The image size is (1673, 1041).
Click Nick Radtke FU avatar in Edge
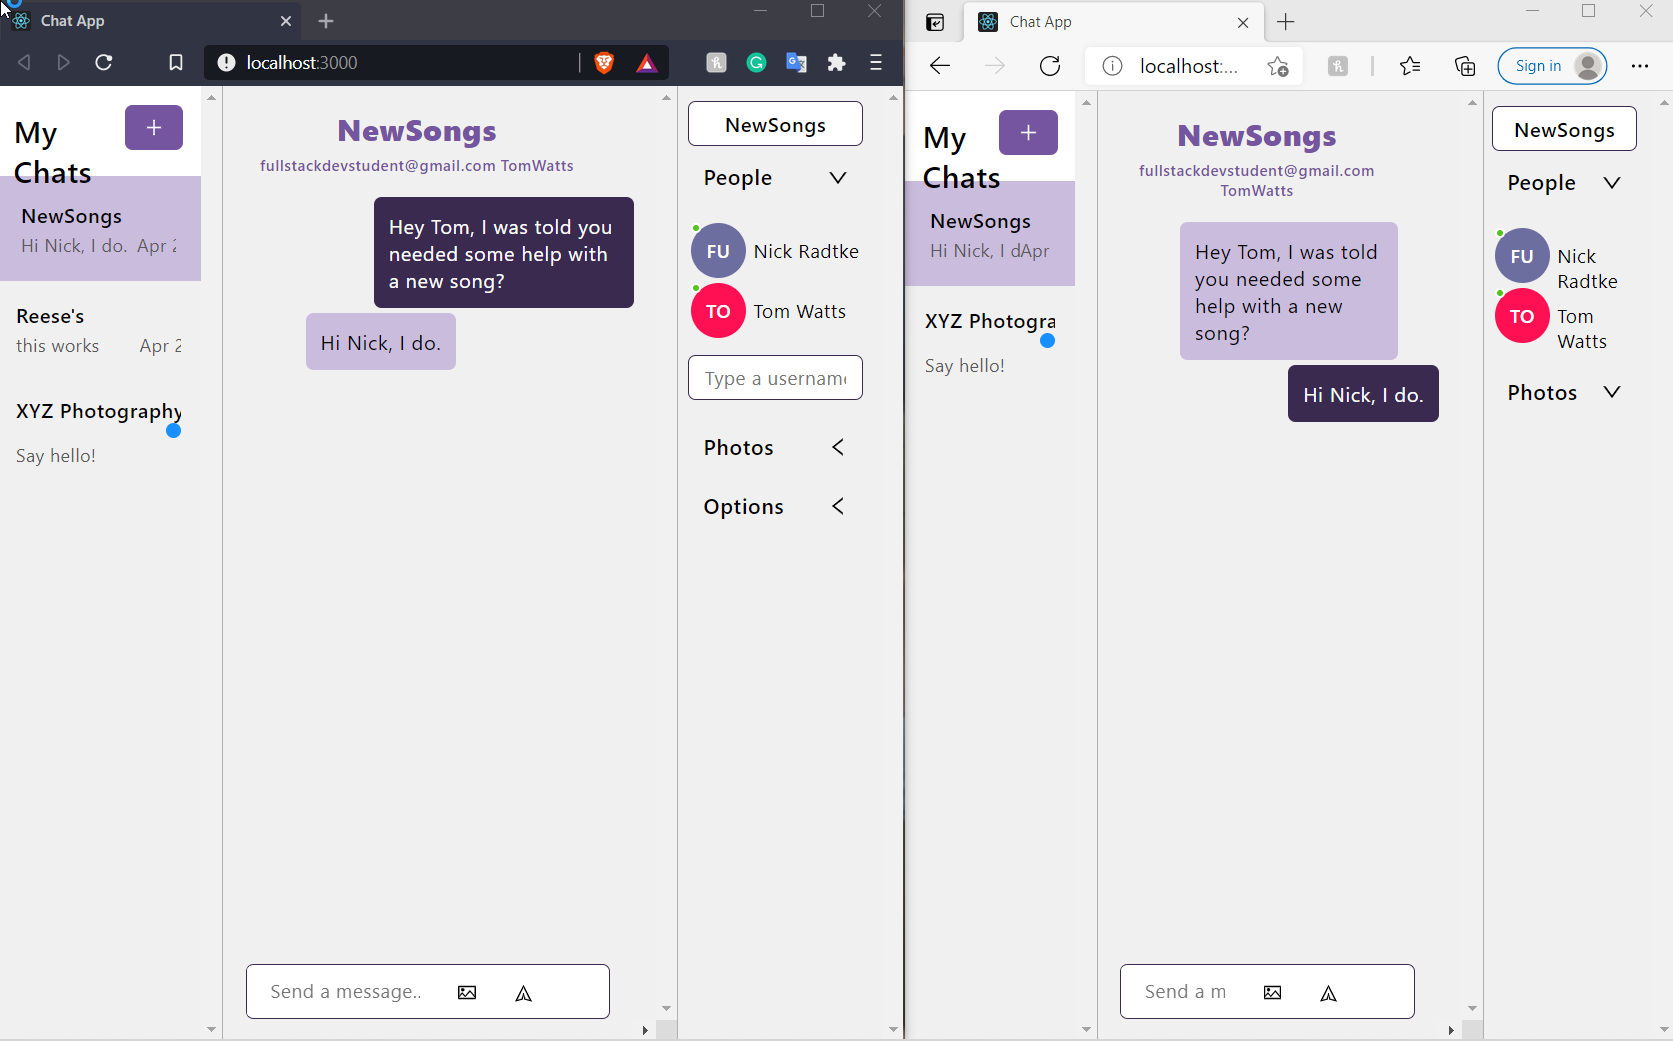coord(1522,256)
